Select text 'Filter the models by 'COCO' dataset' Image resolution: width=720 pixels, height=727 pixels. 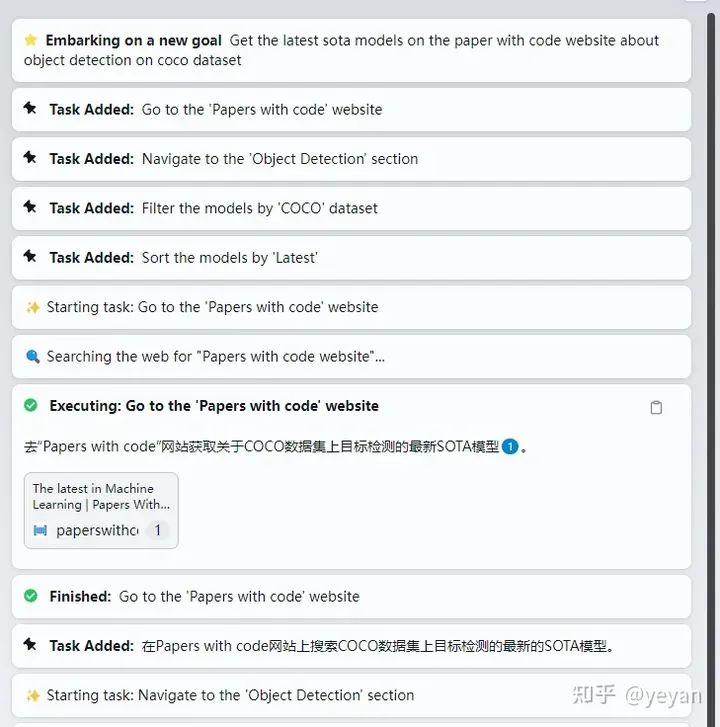[260, 208]
